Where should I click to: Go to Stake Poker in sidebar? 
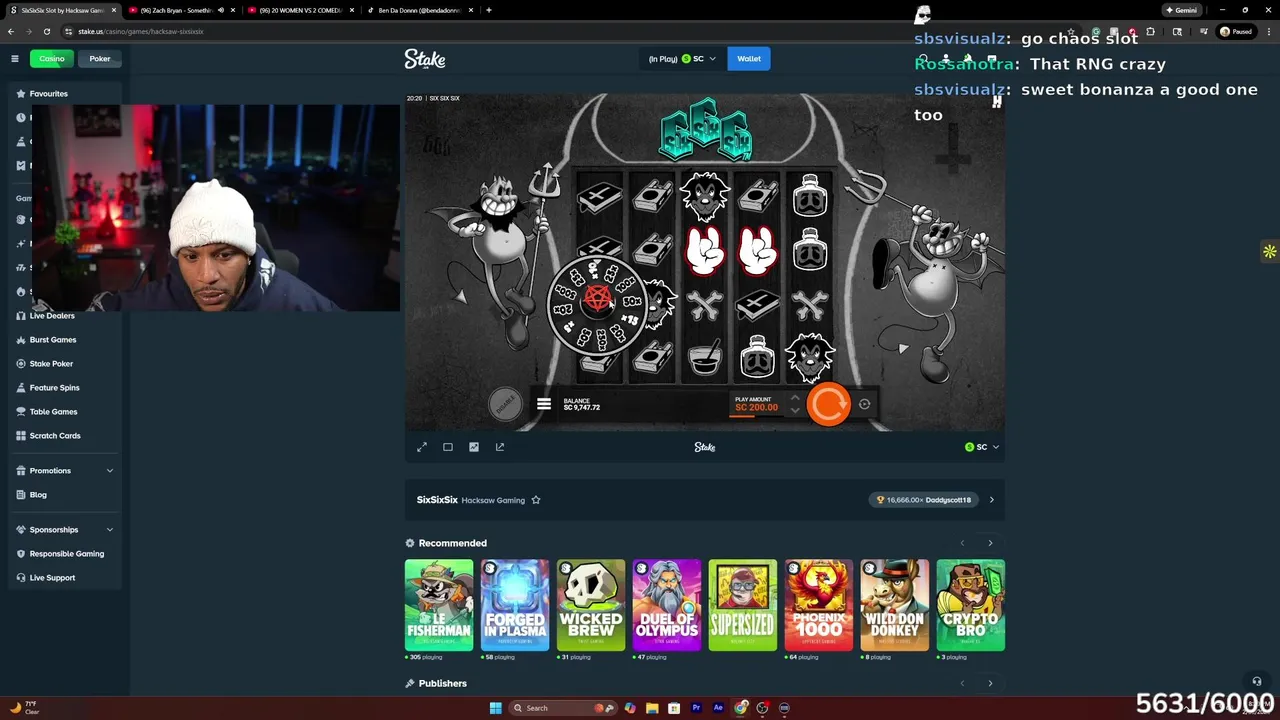click(x=51, y=364)
